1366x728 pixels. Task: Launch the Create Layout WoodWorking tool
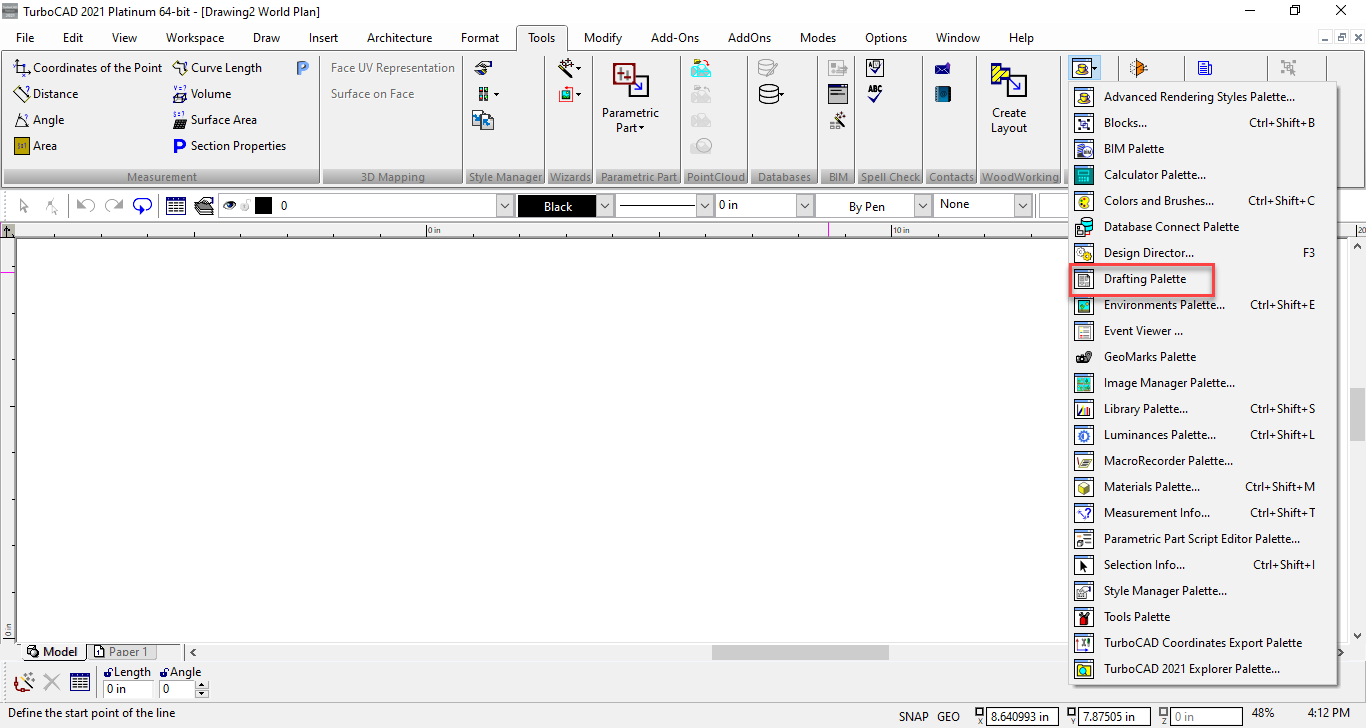[x=1009, y=98]
